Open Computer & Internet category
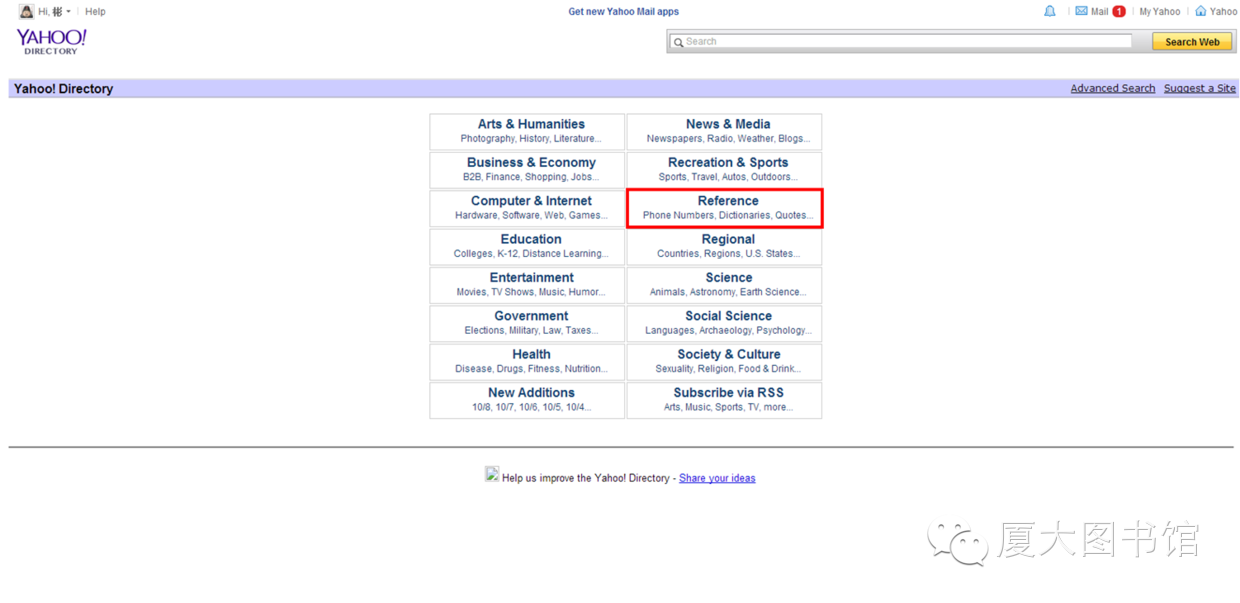This screenshot has width=1240, height=603. (531, 201)
